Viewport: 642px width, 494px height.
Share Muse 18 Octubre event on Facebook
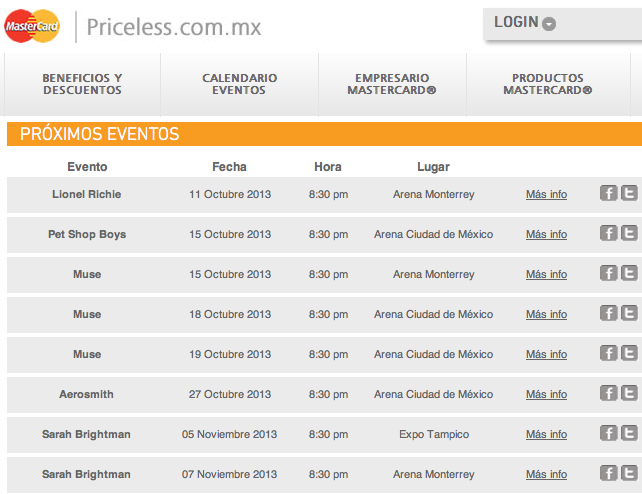tap(608, 314)
